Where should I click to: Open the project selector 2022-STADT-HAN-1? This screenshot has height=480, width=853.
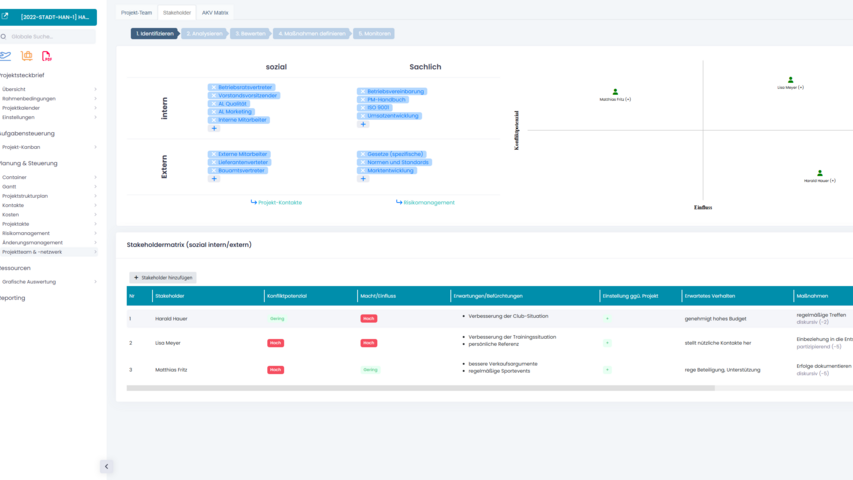pos(48,17)
